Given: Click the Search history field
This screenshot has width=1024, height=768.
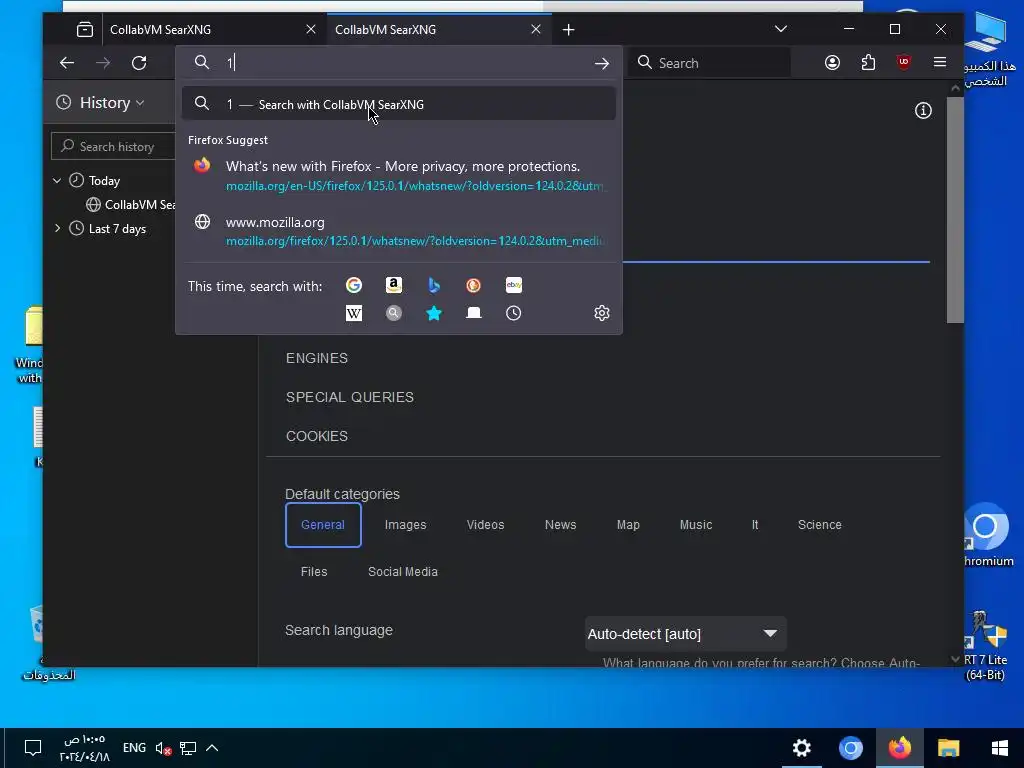Looking at the screenshot, I should (114, 146).
